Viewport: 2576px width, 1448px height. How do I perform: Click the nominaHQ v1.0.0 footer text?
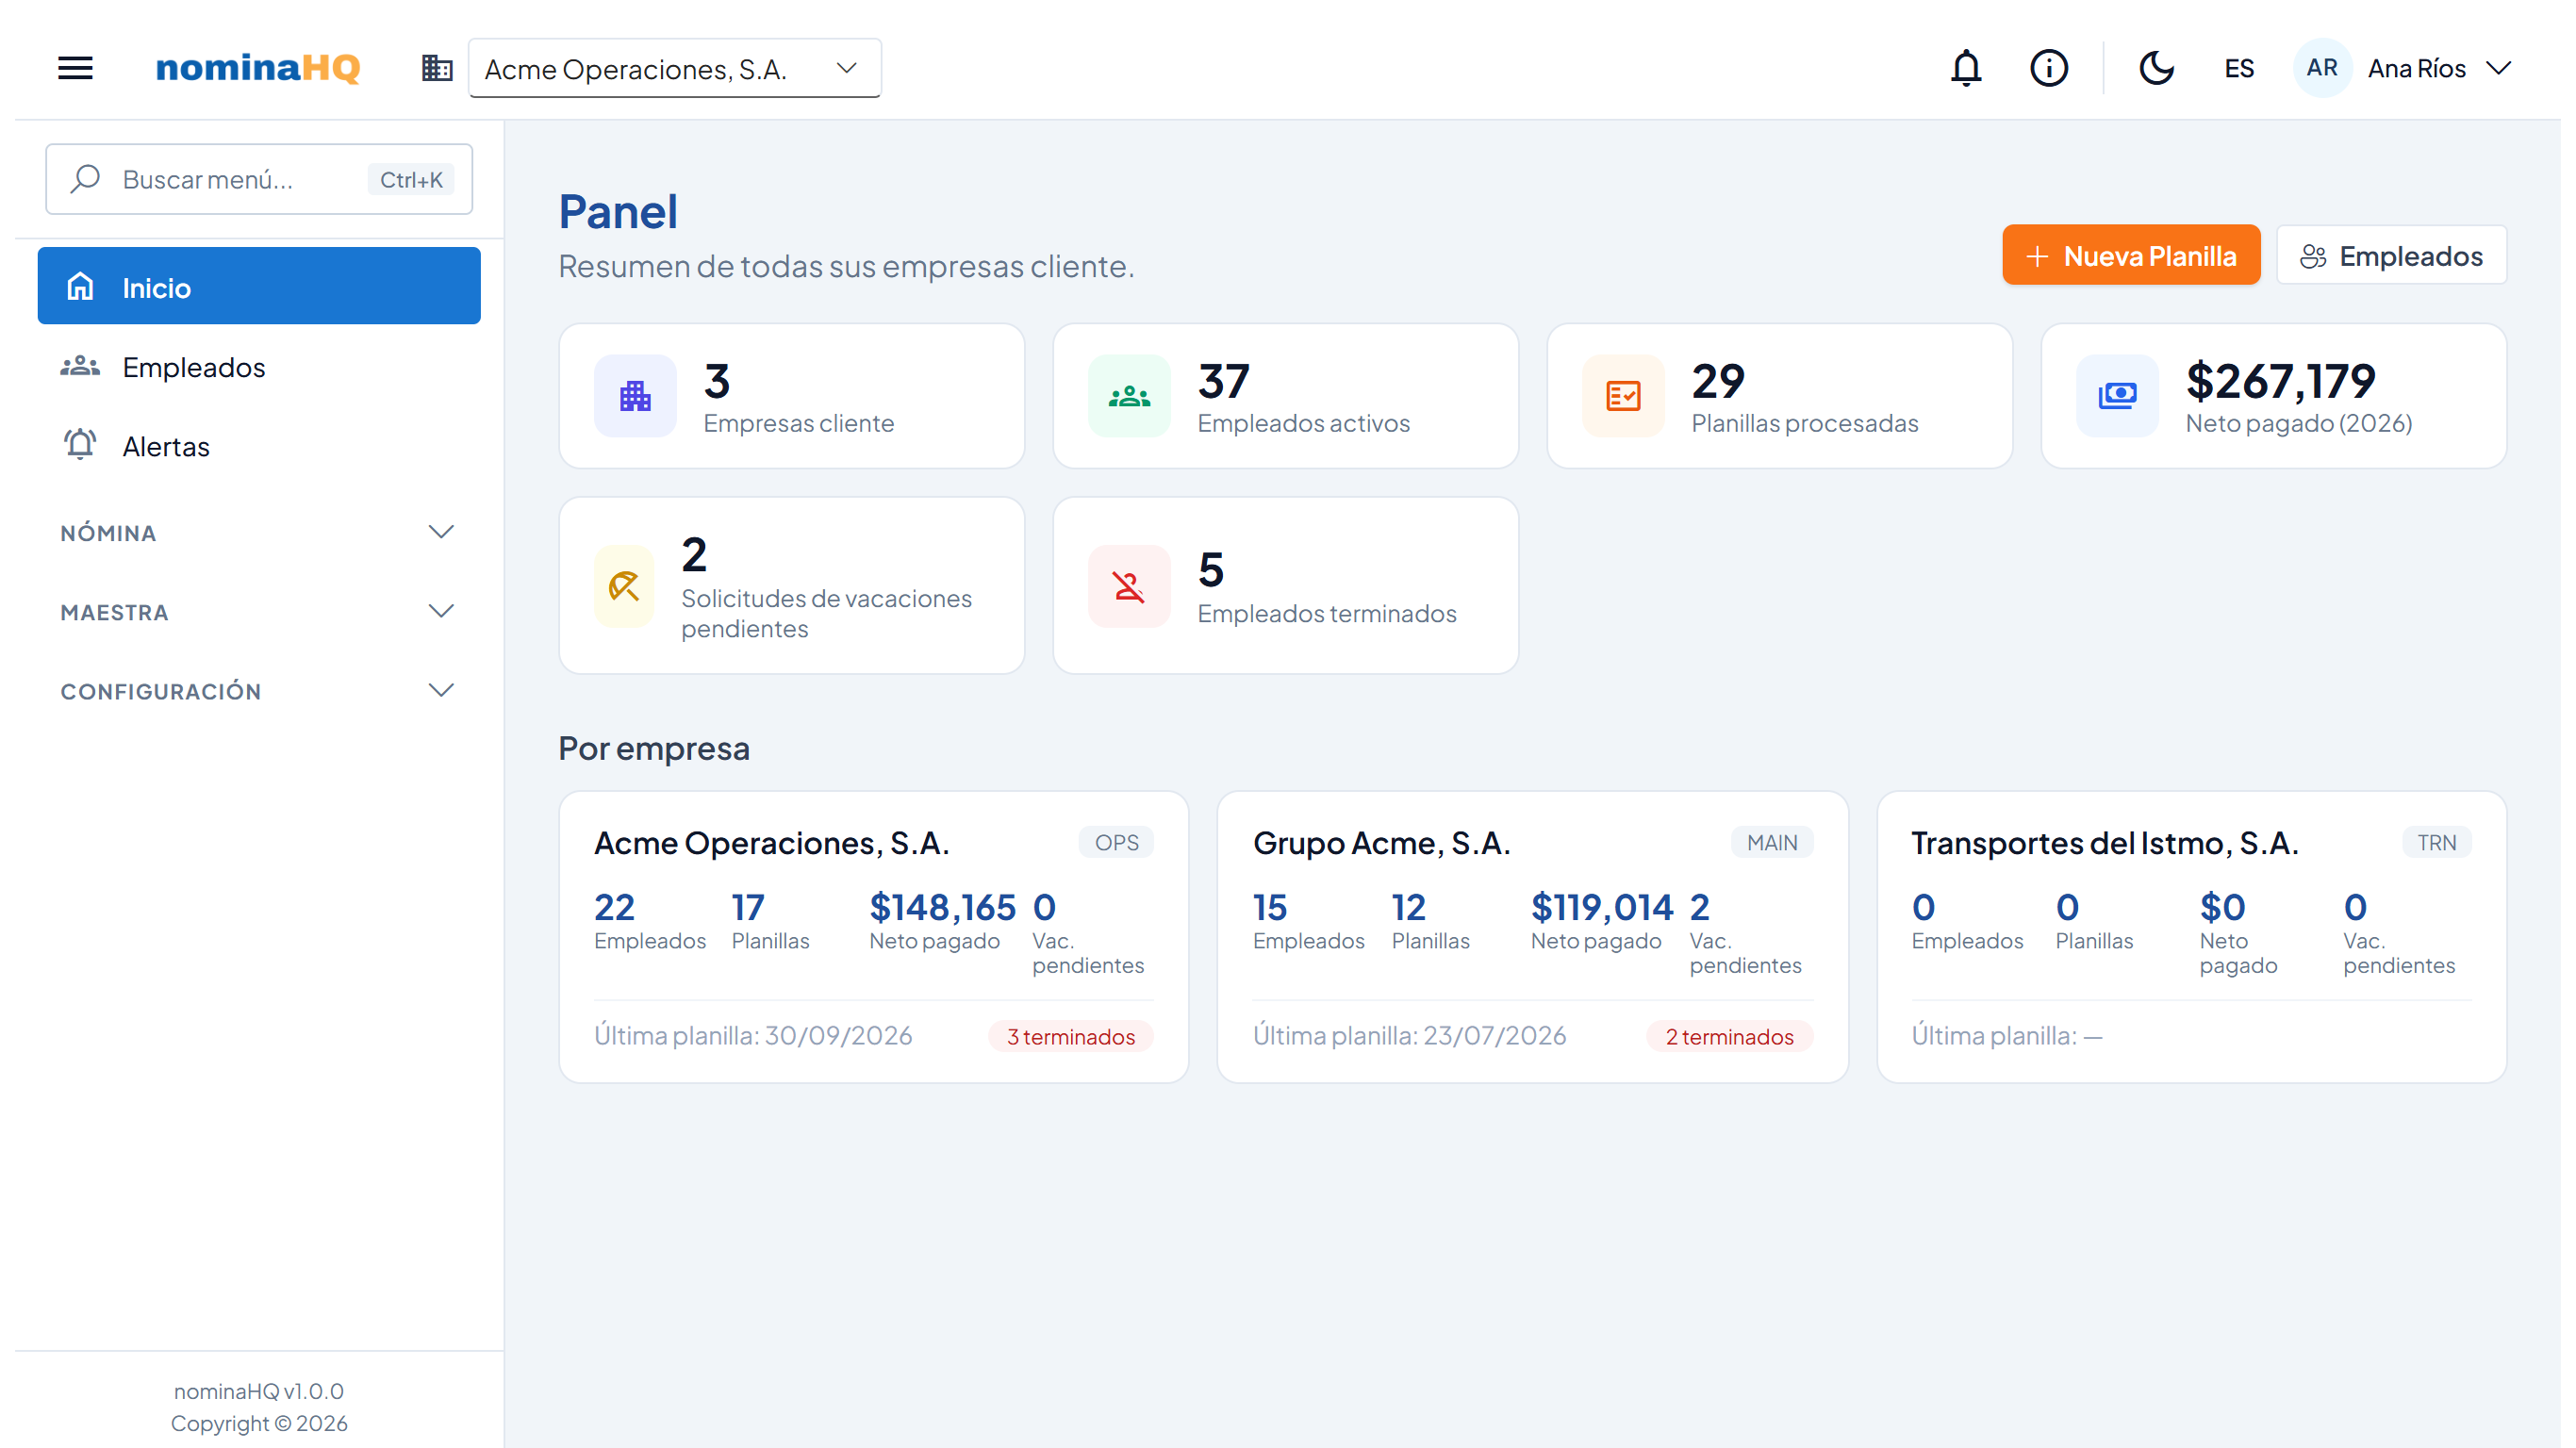[259, 1391]
